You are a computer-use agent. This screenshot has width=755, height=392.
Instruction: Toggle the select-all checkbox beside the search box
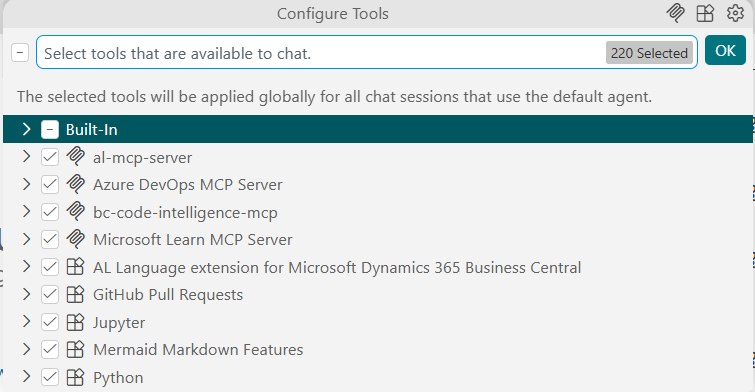(x=20, y=52)
